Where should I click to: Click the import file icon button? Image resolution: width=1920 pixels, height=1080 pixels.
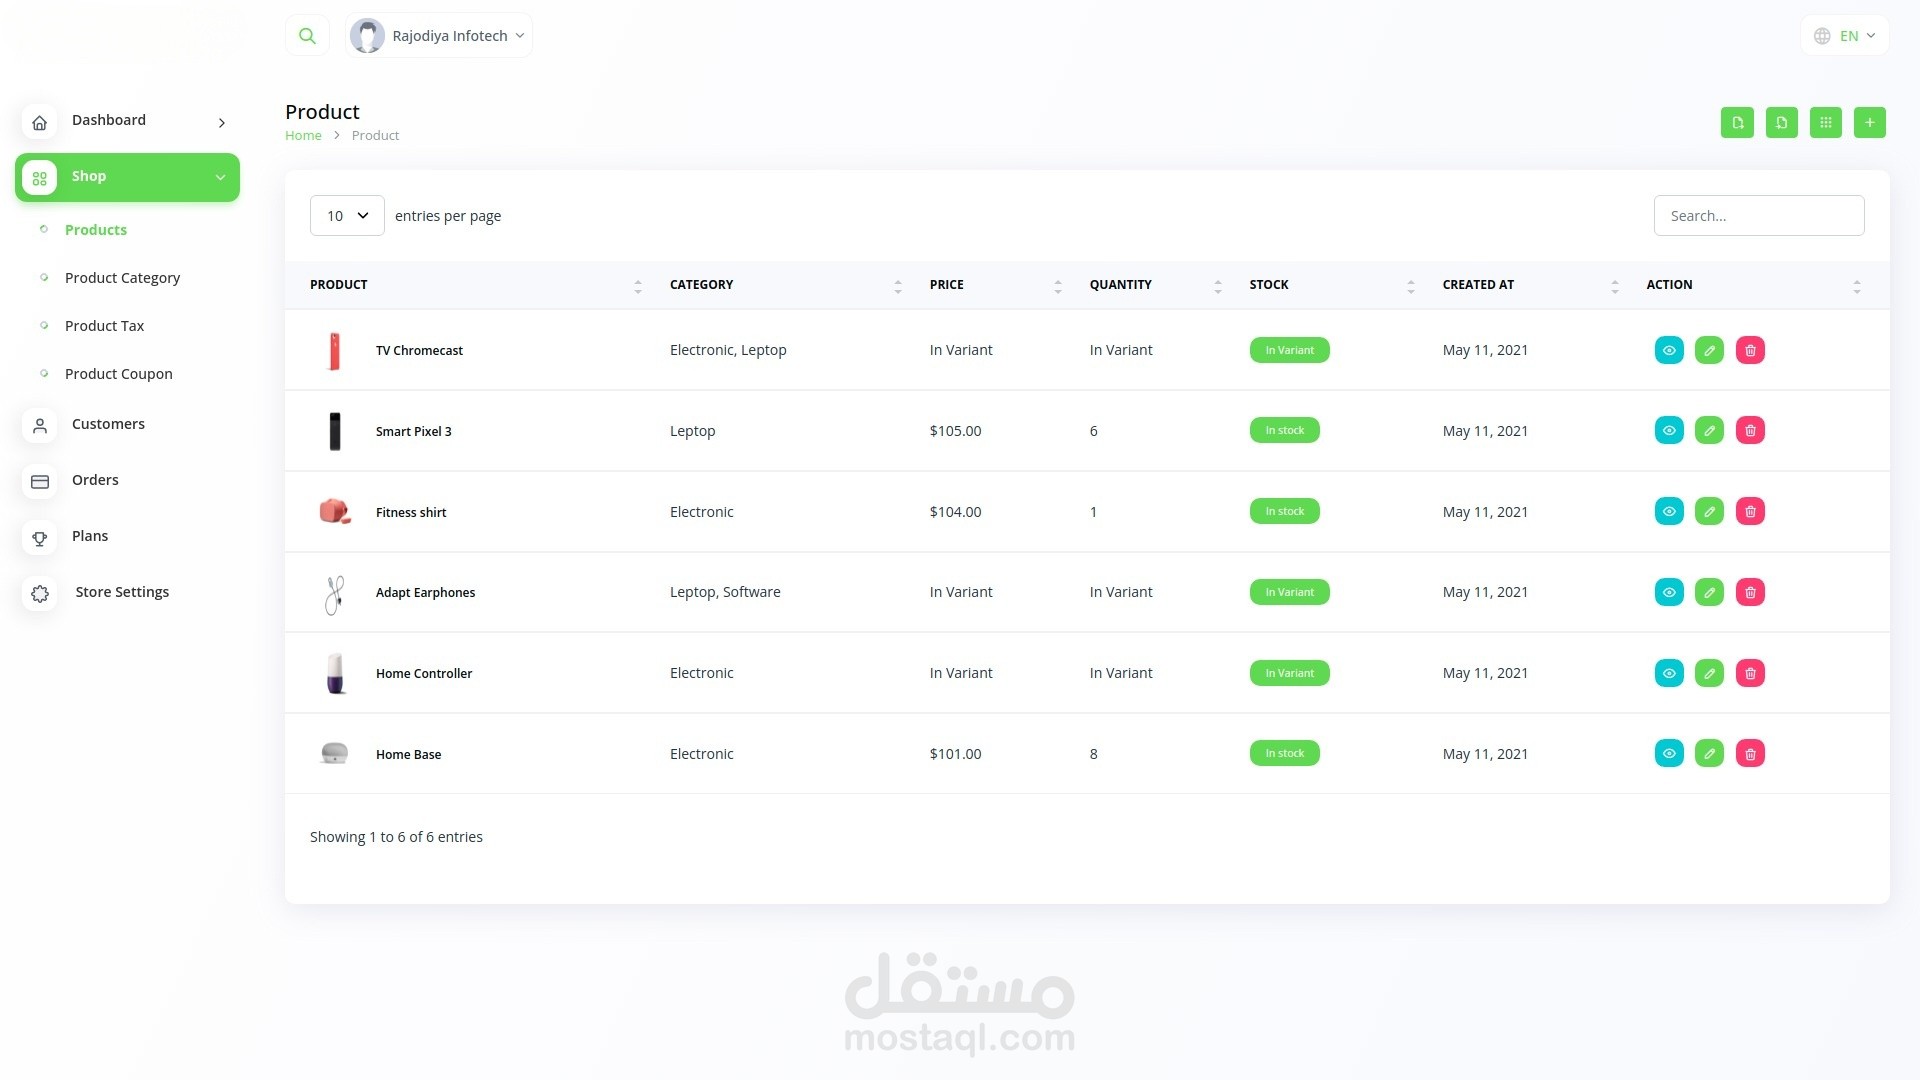tap(1781, 122)
